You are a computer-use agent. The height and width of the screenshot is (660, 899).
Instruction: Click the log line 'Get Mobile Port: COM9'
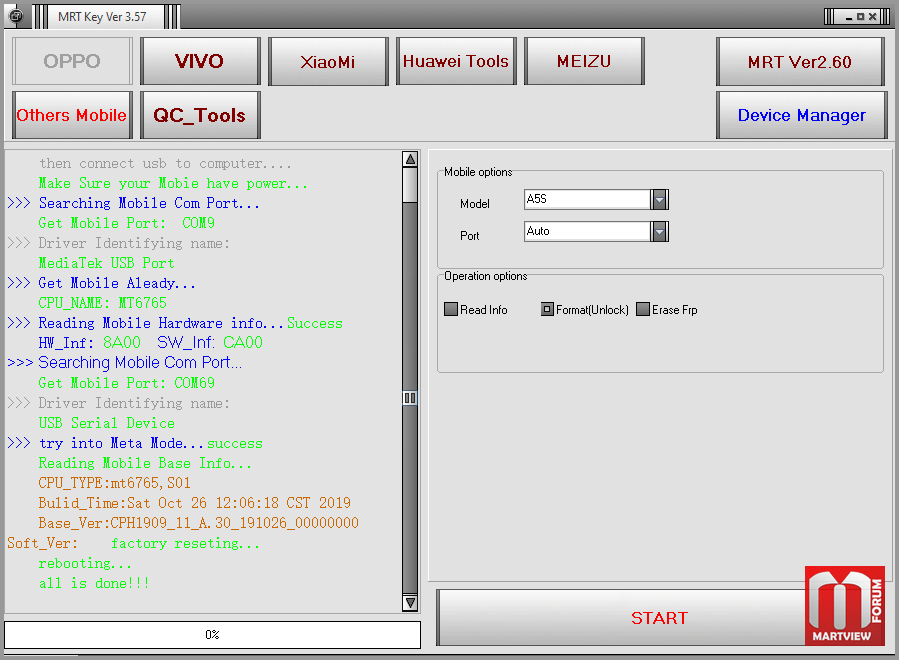coord(127,223)
